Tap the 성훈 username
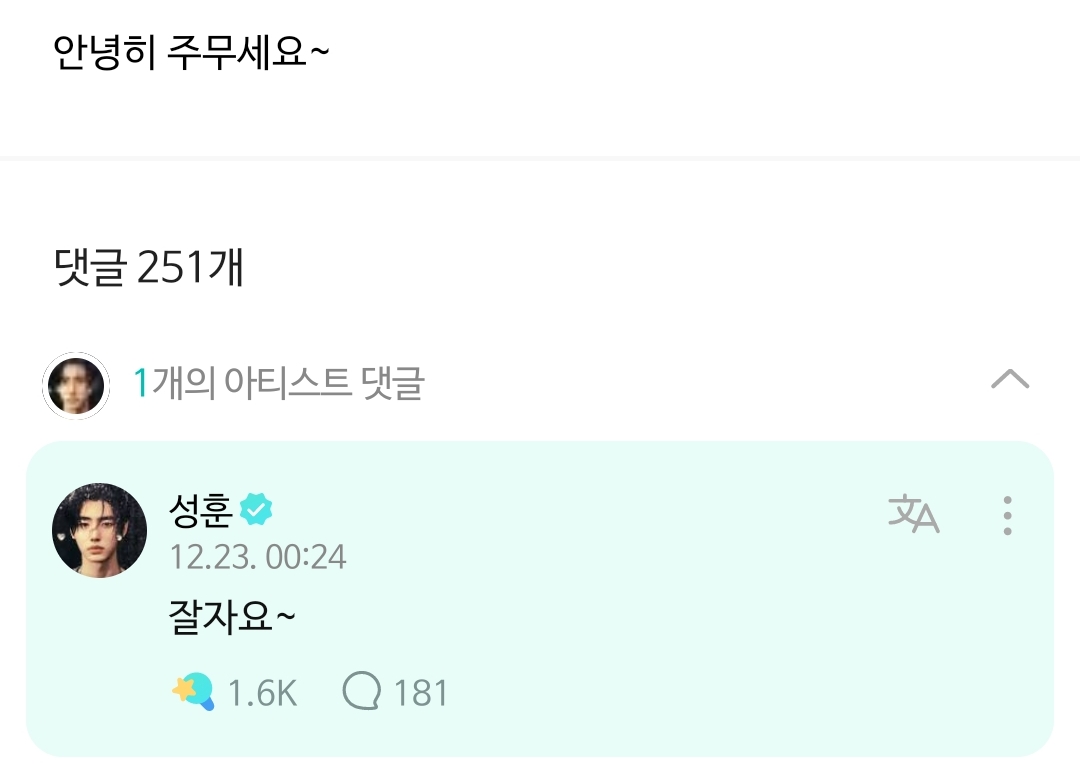 (201, 511)
